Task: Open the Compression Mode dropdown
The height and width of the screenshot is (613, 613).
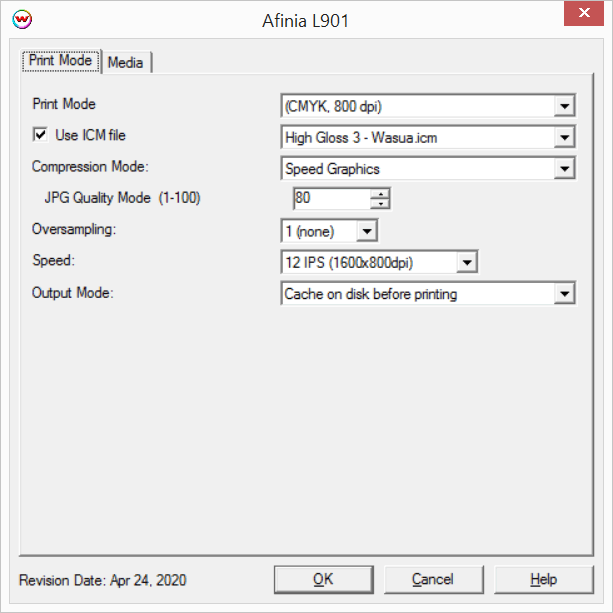Action: coord(565,169)
